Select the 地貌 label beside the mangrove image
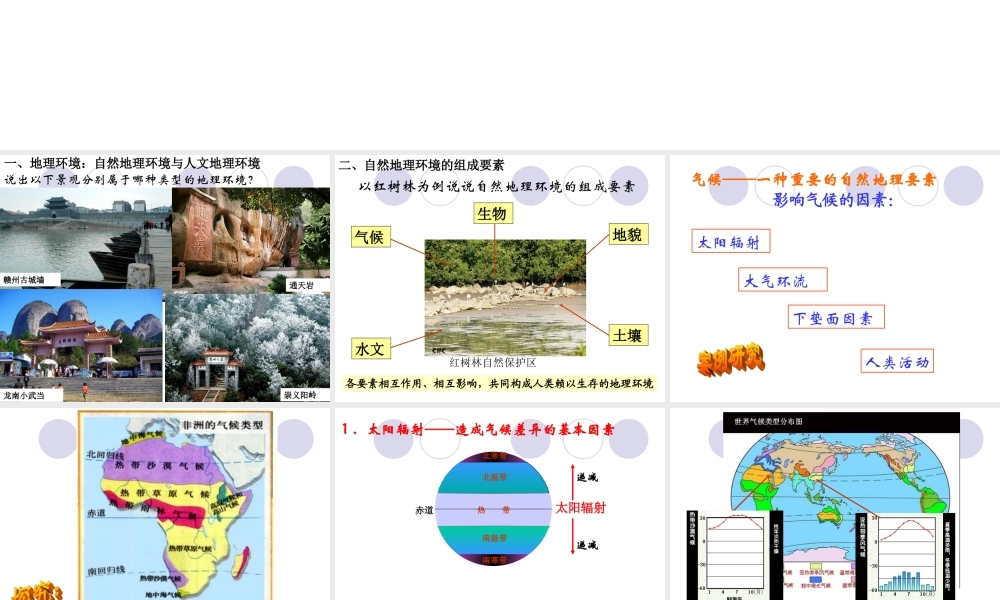This screenshot has height=600, width=1000. point(628,234)
